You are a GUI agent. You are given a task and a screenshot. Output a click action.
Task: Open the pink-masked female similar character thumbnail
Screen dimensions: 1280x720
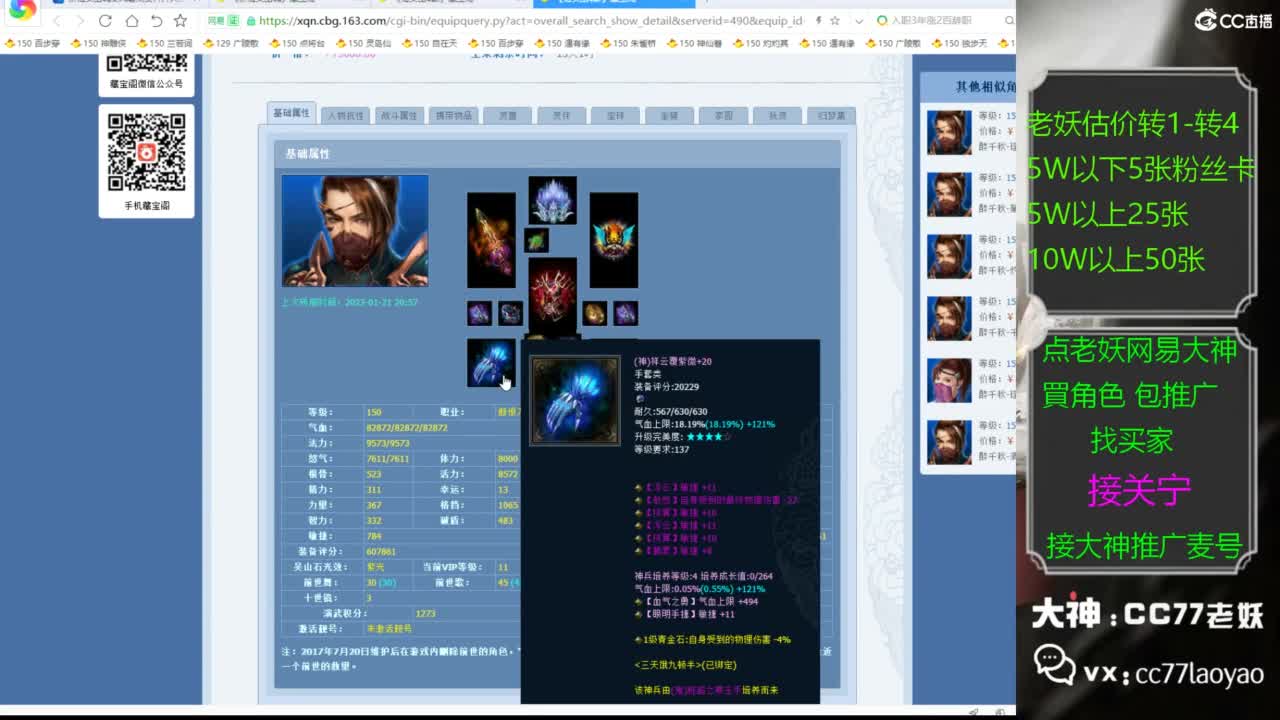(x=949, y=380)
